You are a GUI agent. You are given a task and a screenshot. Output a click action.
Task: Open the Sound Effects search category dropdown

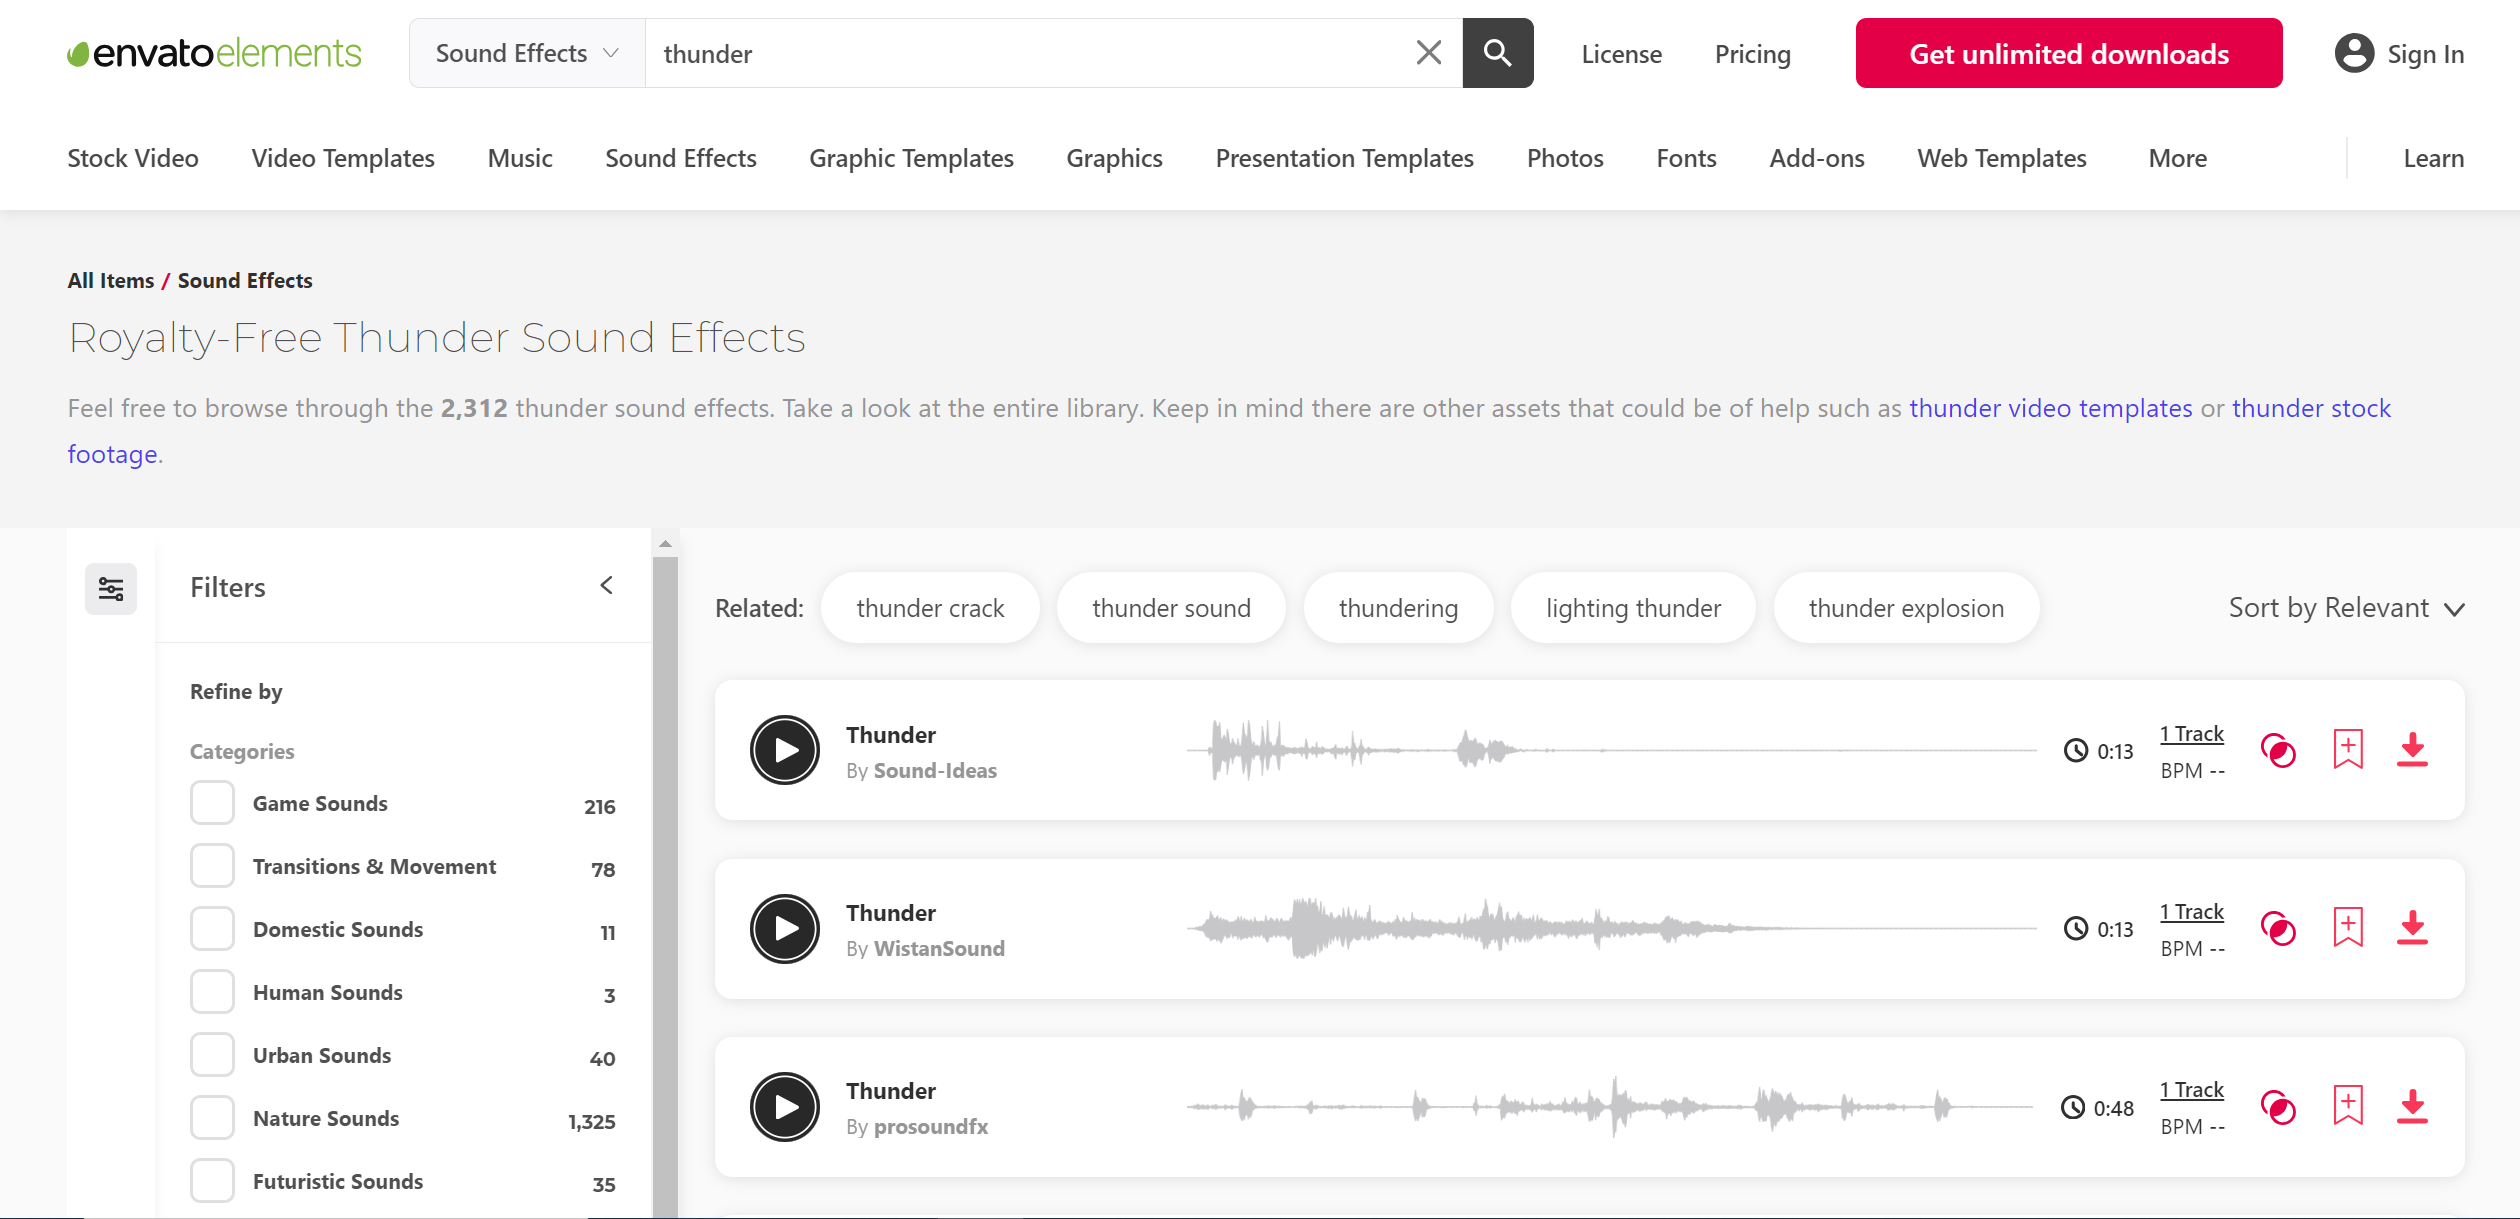click(x=524, y=53)
